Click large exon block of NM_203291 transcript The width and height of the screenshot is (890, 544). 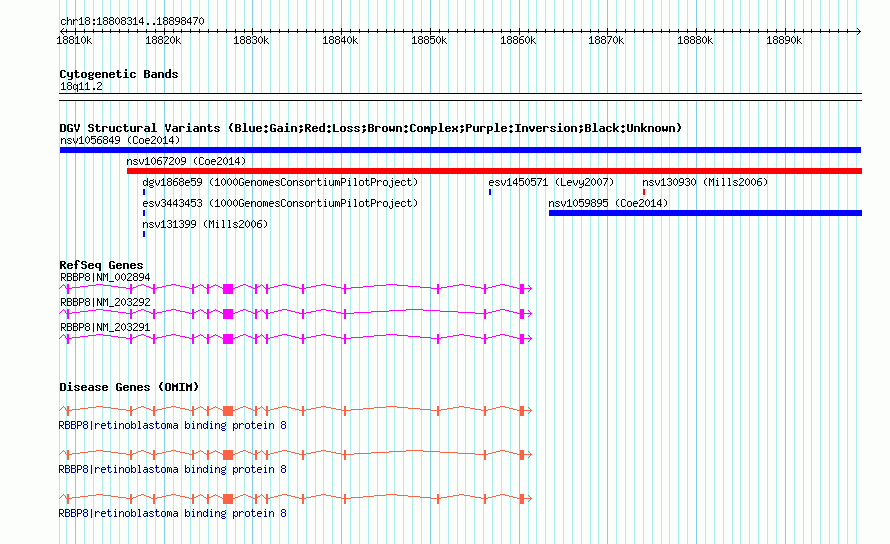[228, 339]
